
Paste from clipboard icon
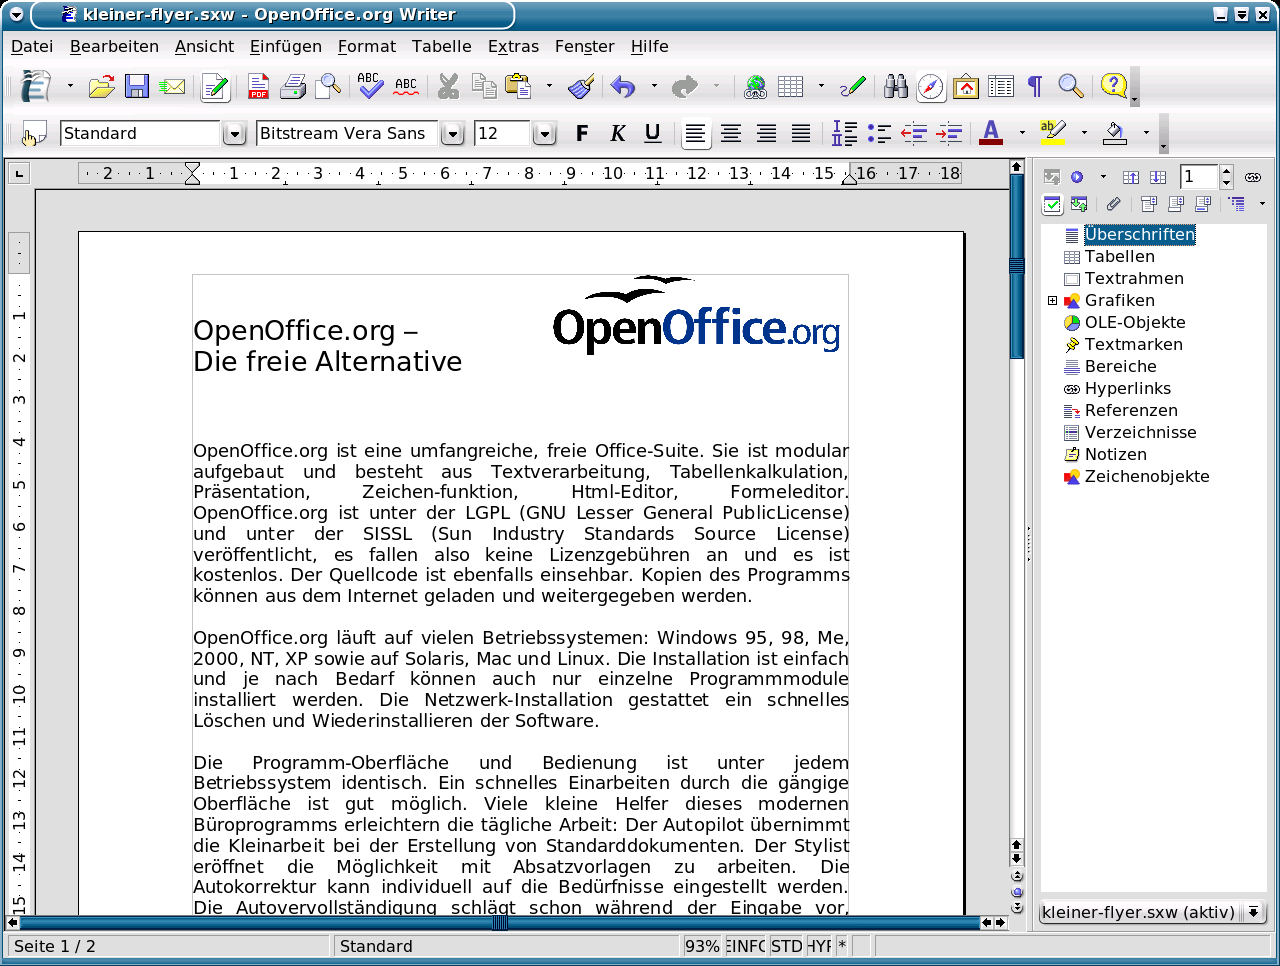[518, 87]
